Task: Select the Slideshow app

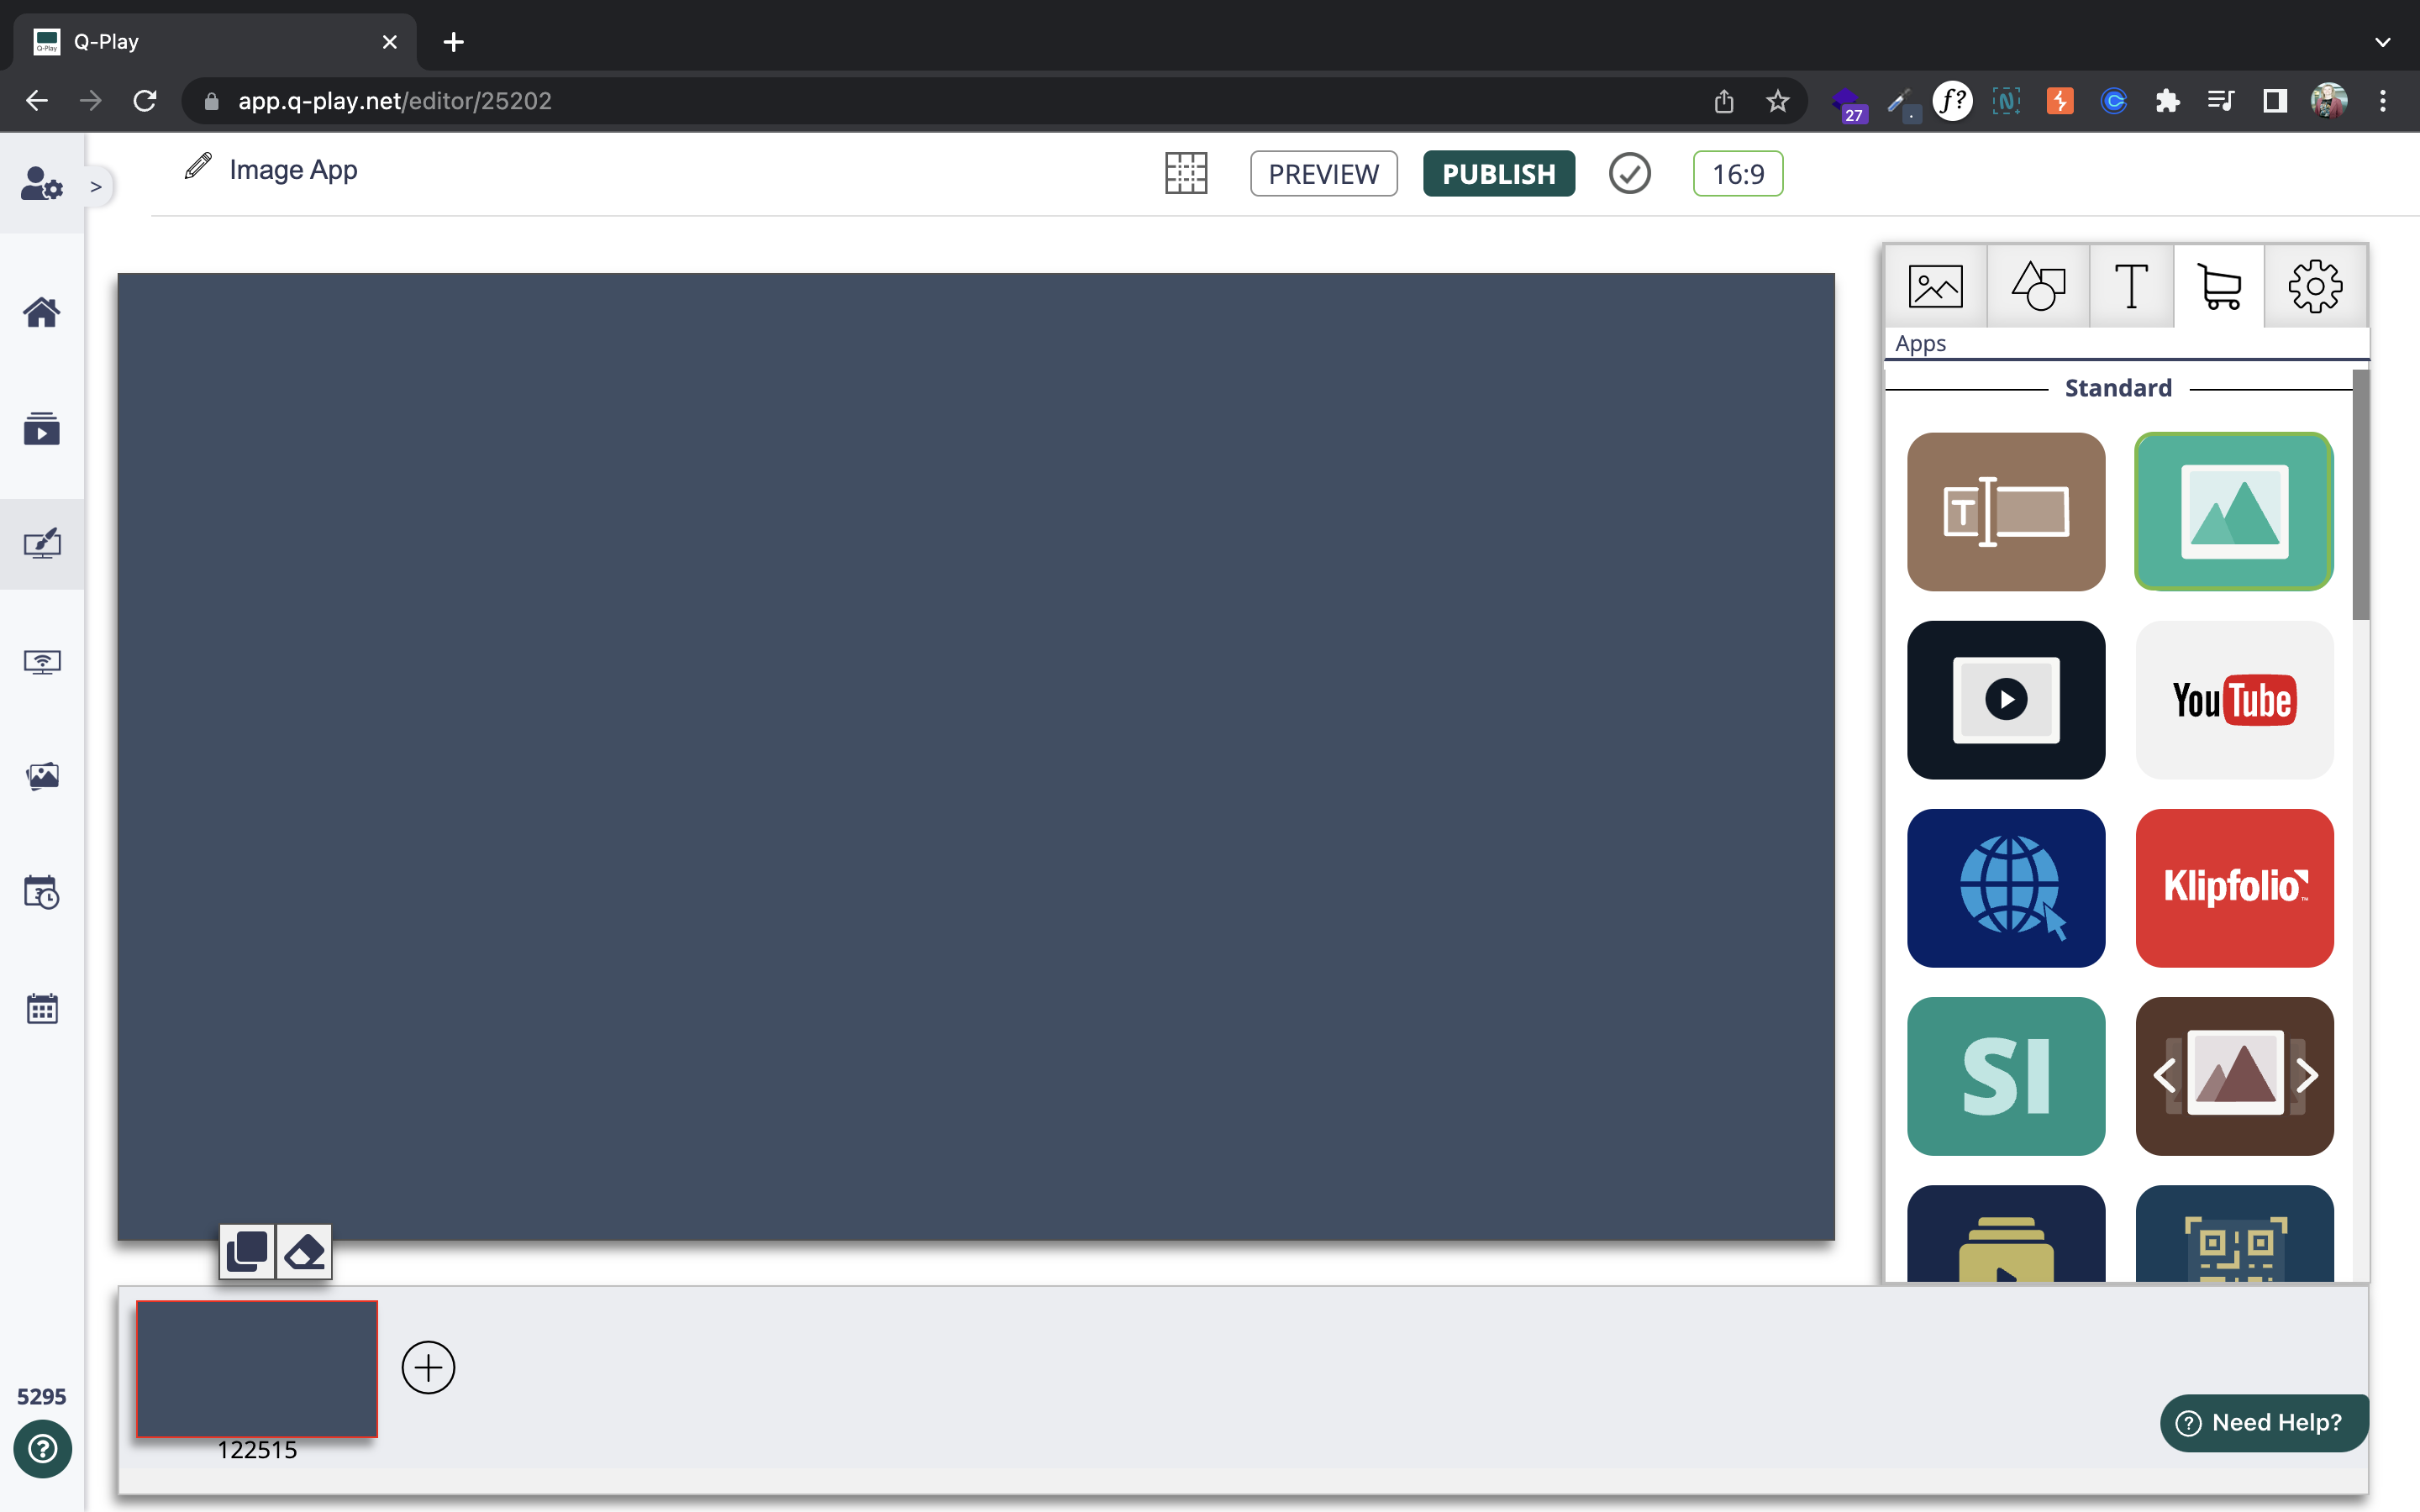Action: point(2233,1076)
